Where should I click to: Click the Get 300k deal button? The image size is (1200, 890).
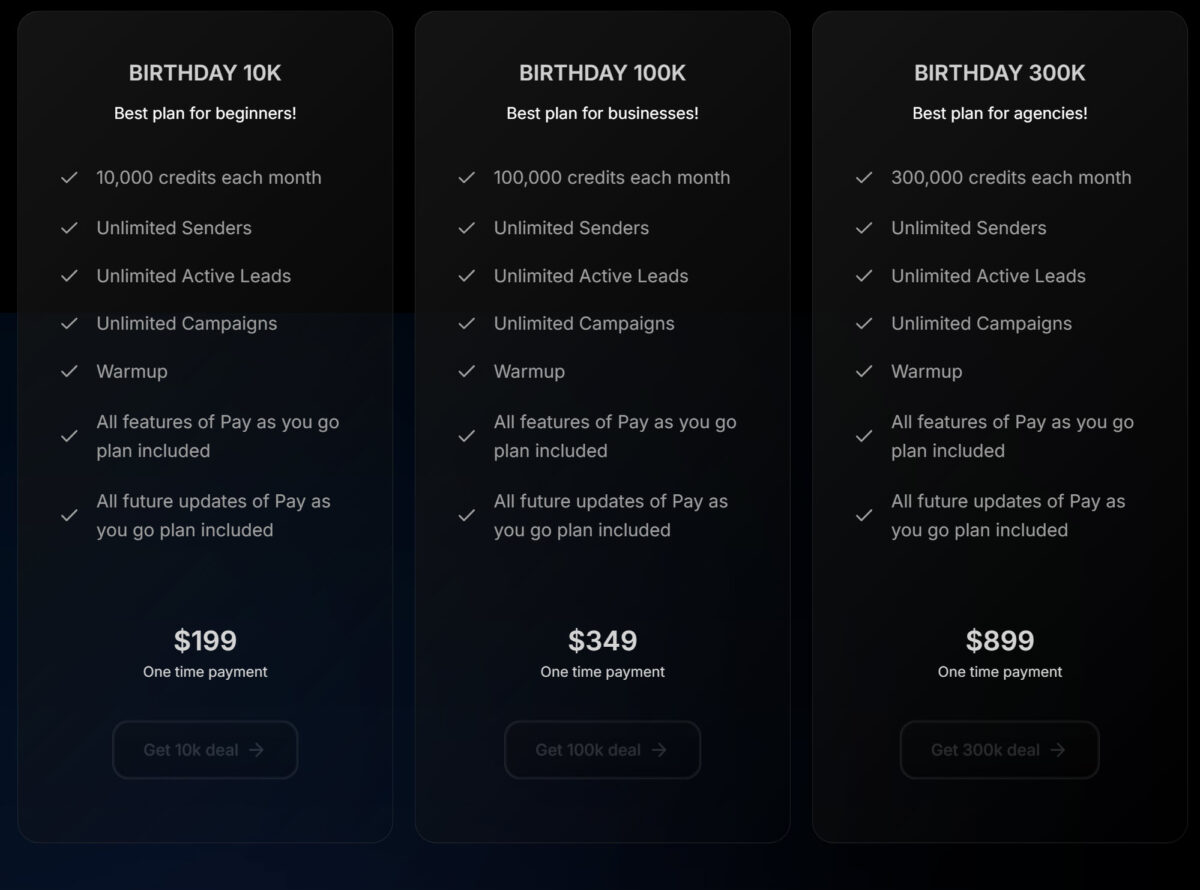[x=999, y=750]
